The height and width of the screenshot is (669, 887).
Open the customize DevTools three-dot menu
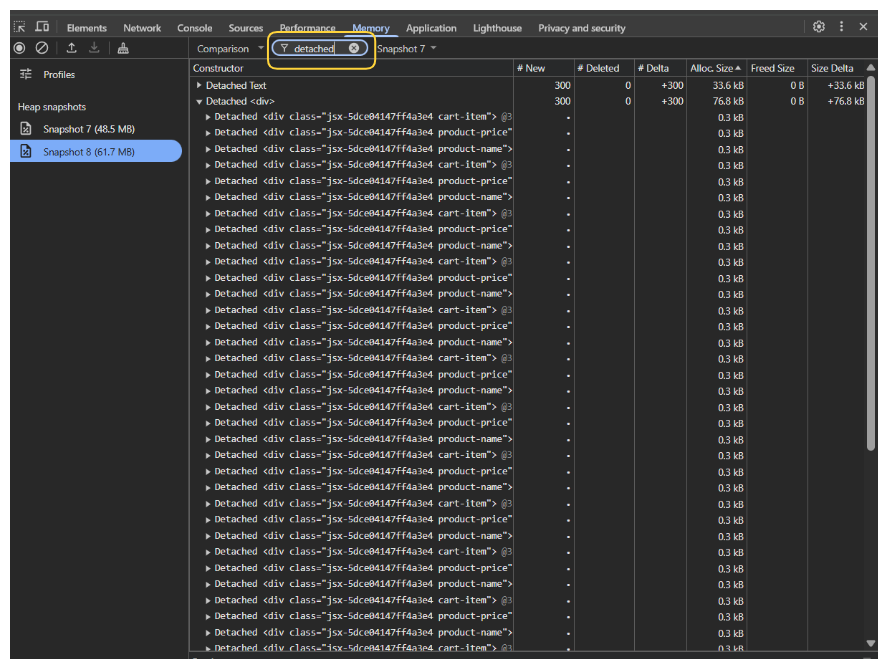(841, 27)
